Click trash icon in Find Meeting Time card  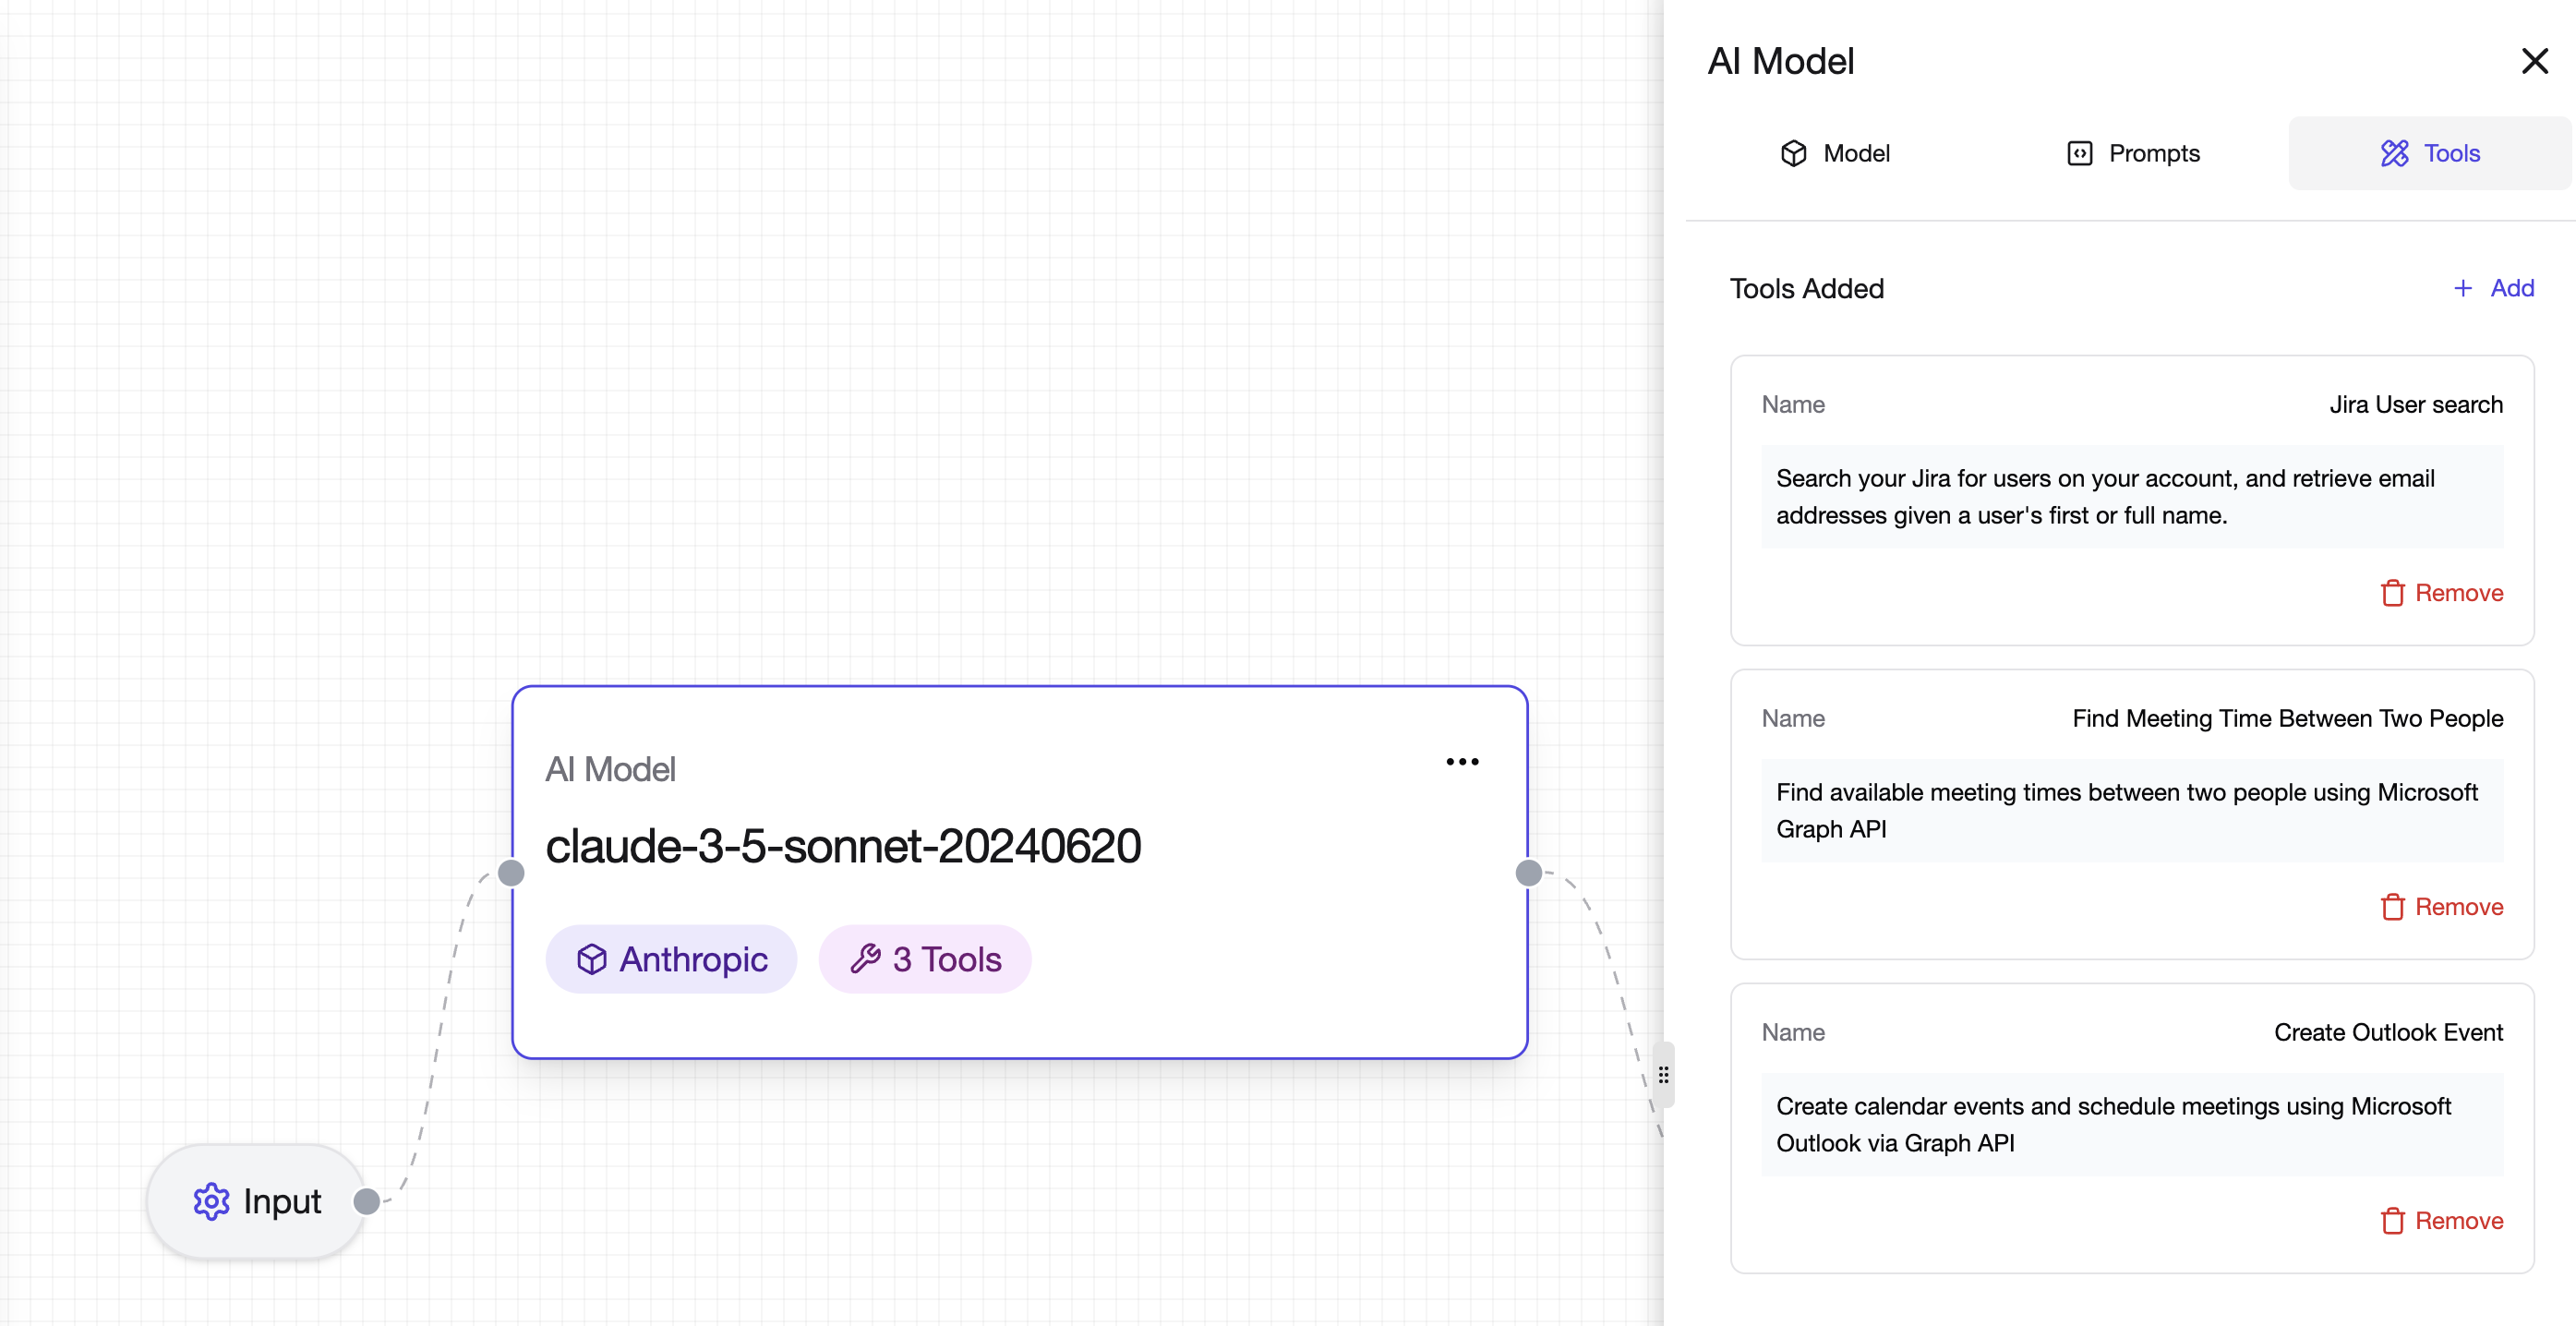pyautogui.click(x=2392, y=907)
